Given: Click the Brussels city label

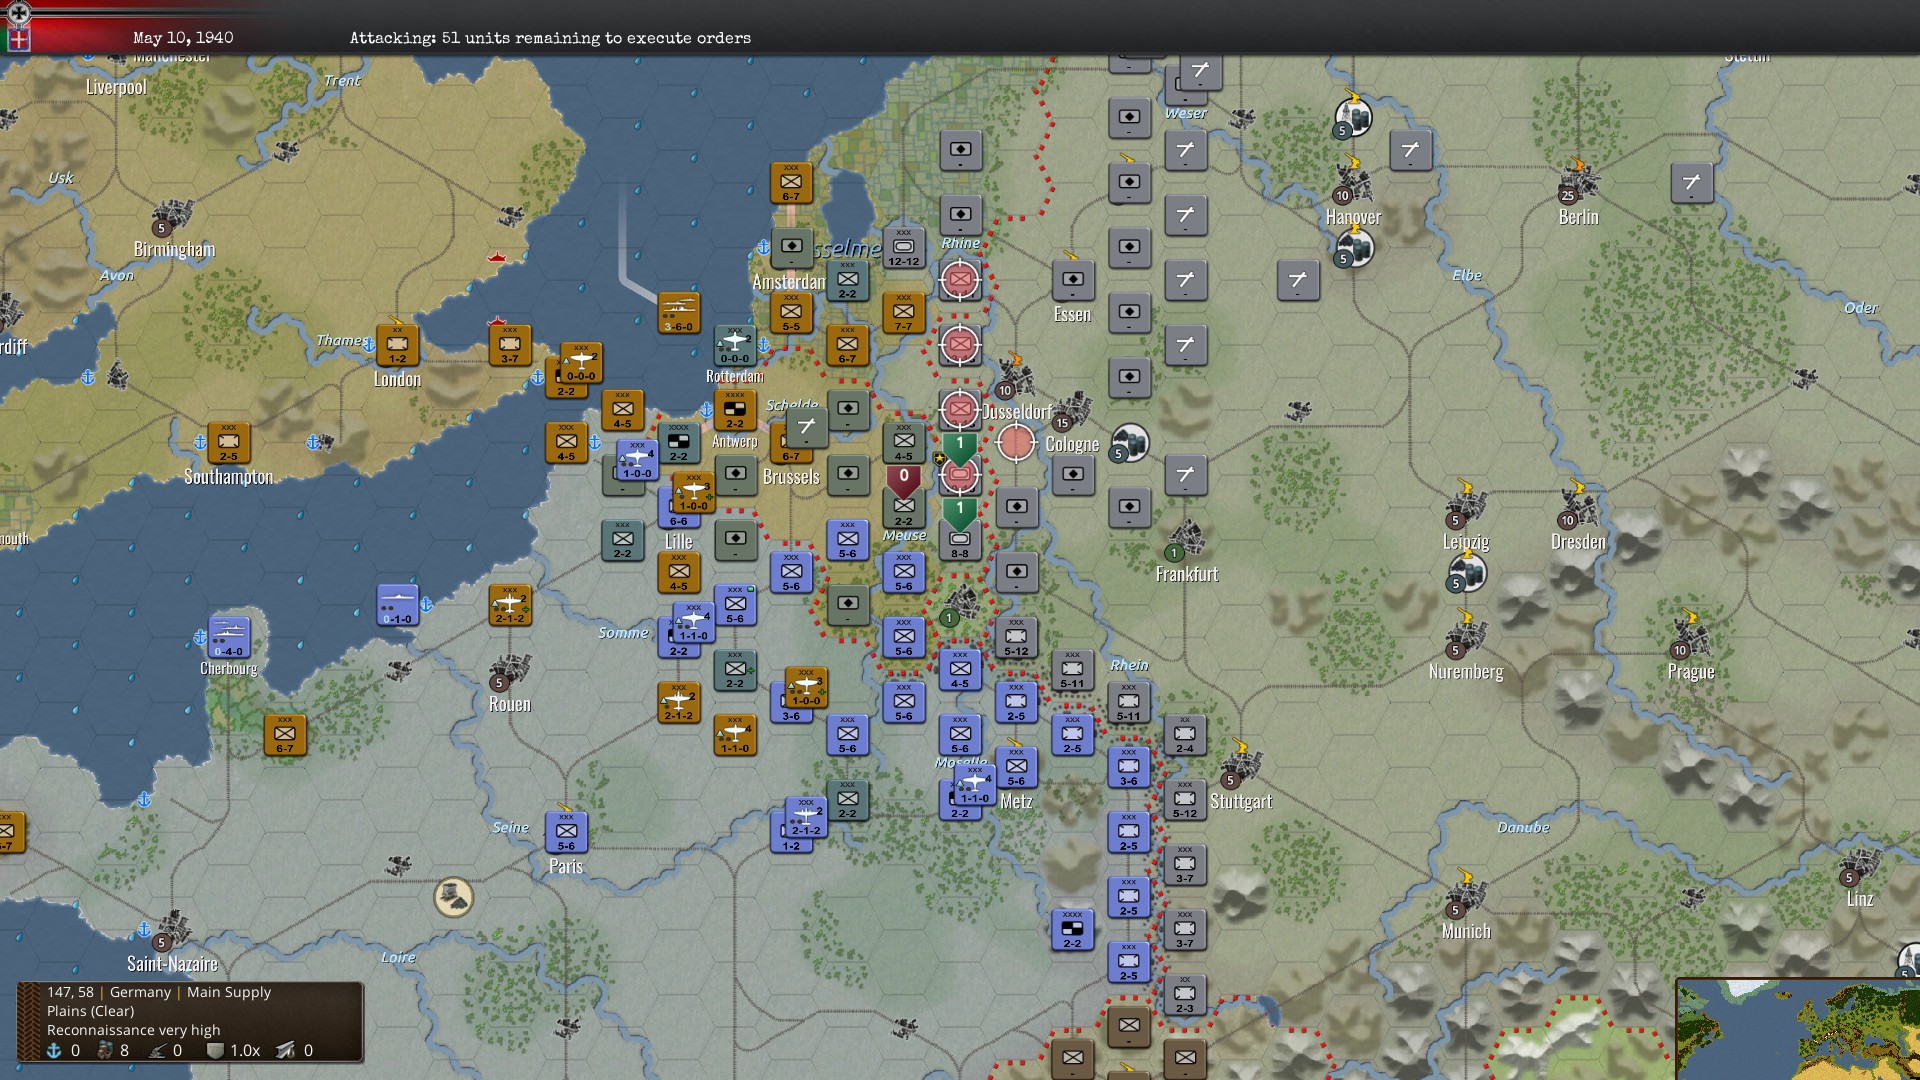Looking at the screenshot, I should 791,477.
